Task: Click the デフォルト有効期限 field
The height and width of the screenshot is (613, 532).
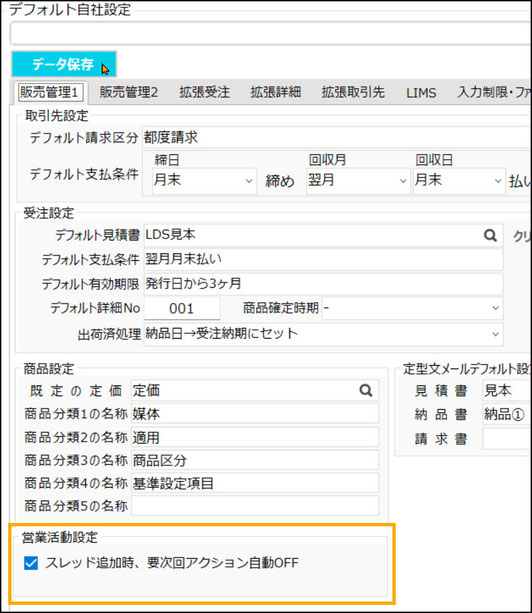Action: tap(323, 284)
